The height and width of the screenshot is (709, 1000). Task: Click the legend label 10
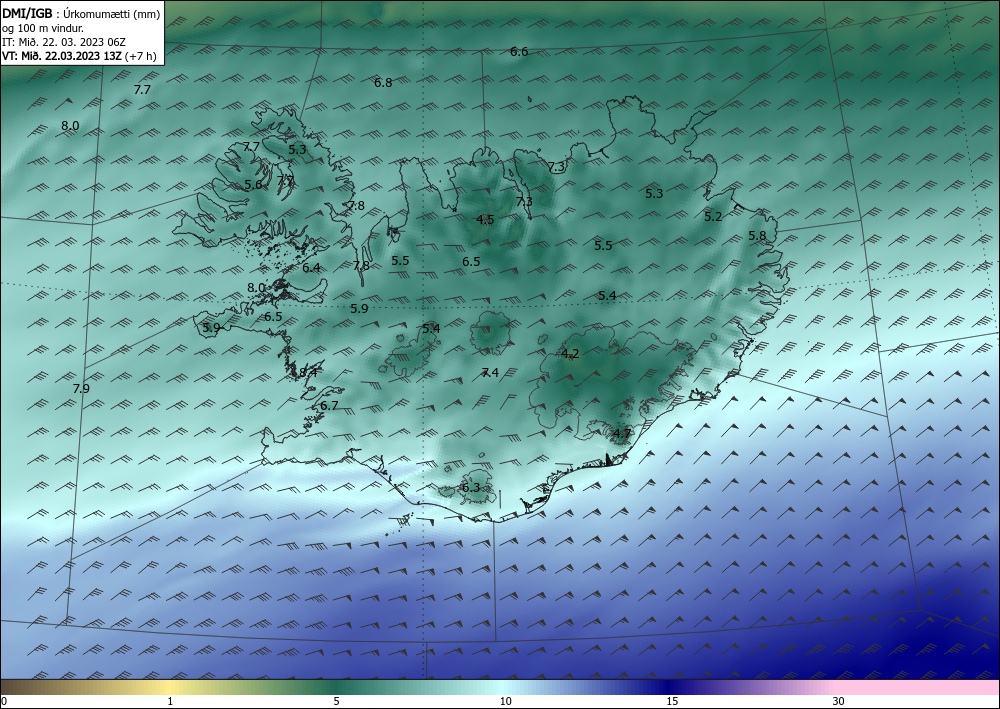click(x=505, y=701)
